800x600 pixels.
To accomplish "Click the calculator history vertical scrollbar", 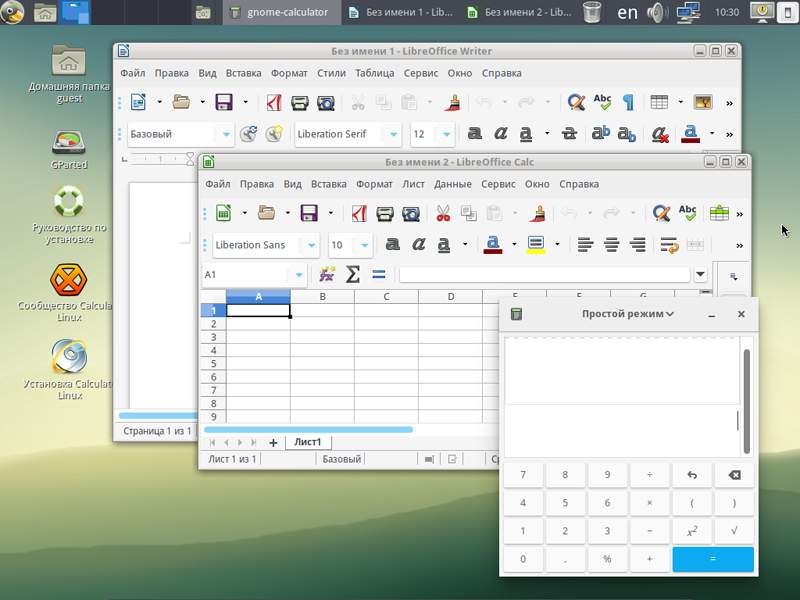I will 746,402.
